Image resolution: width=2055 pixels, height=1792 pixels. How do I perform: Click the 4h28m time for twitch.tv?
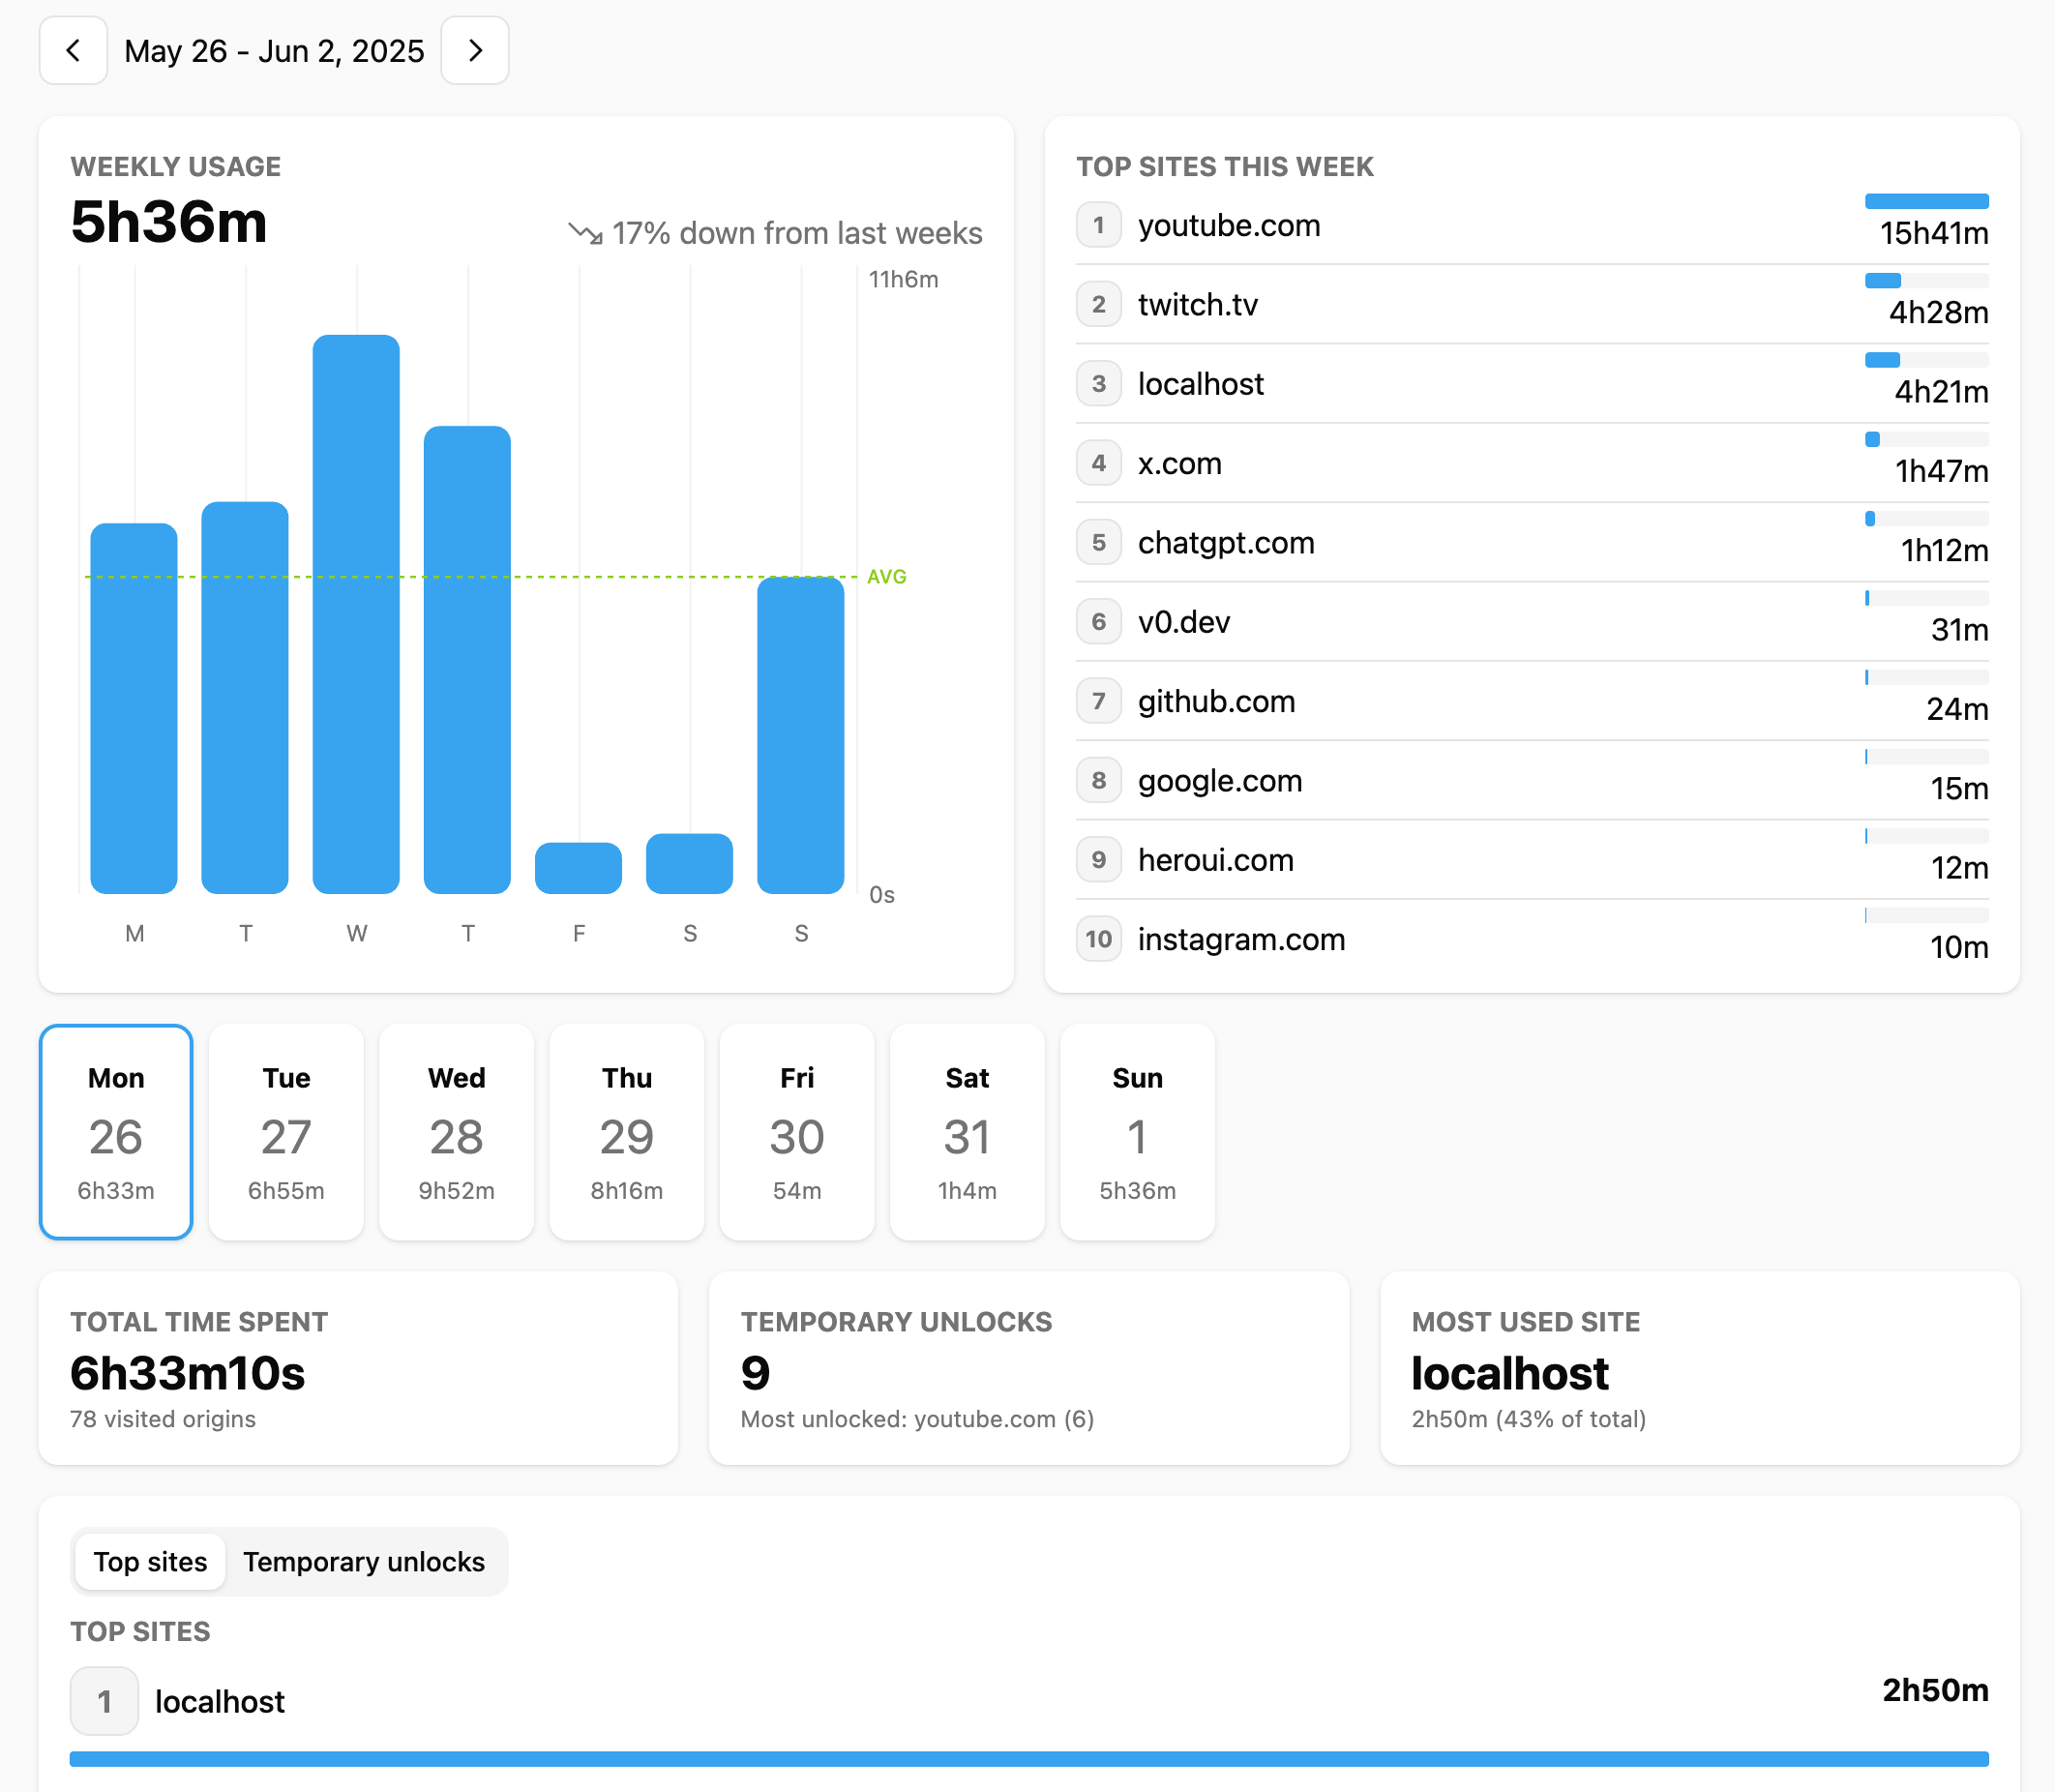(x=1939, y=313)
